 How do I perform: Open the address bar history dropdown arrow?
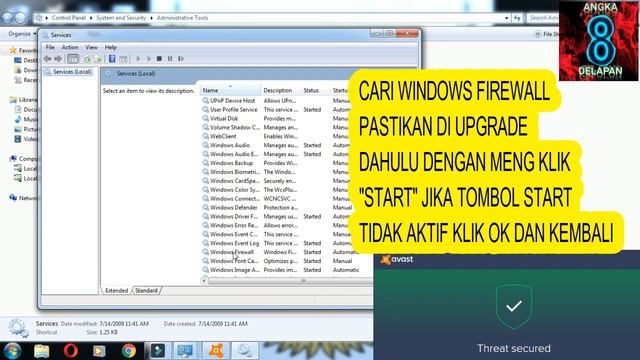click(507, 18)
